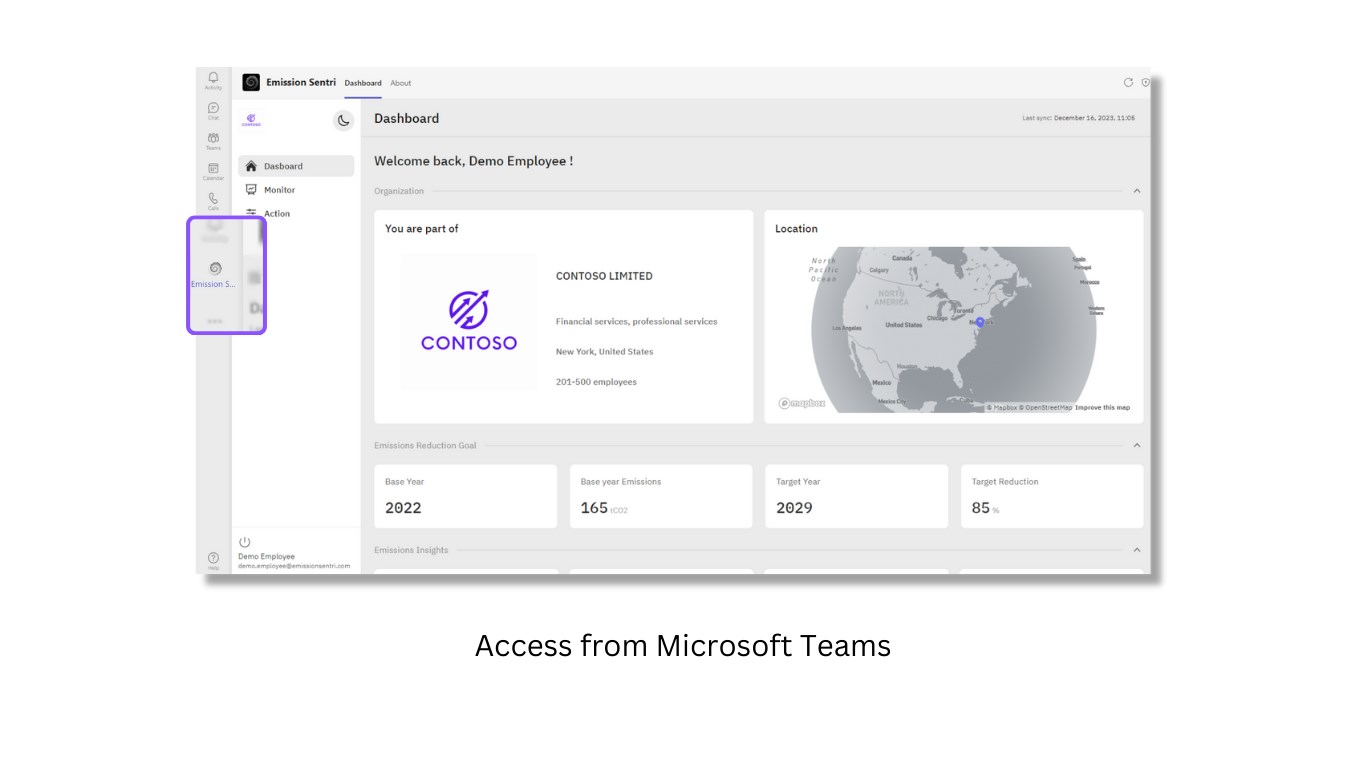Click the Target Reduction value 85
1366x768 pixels.
(x=981, y=508)
